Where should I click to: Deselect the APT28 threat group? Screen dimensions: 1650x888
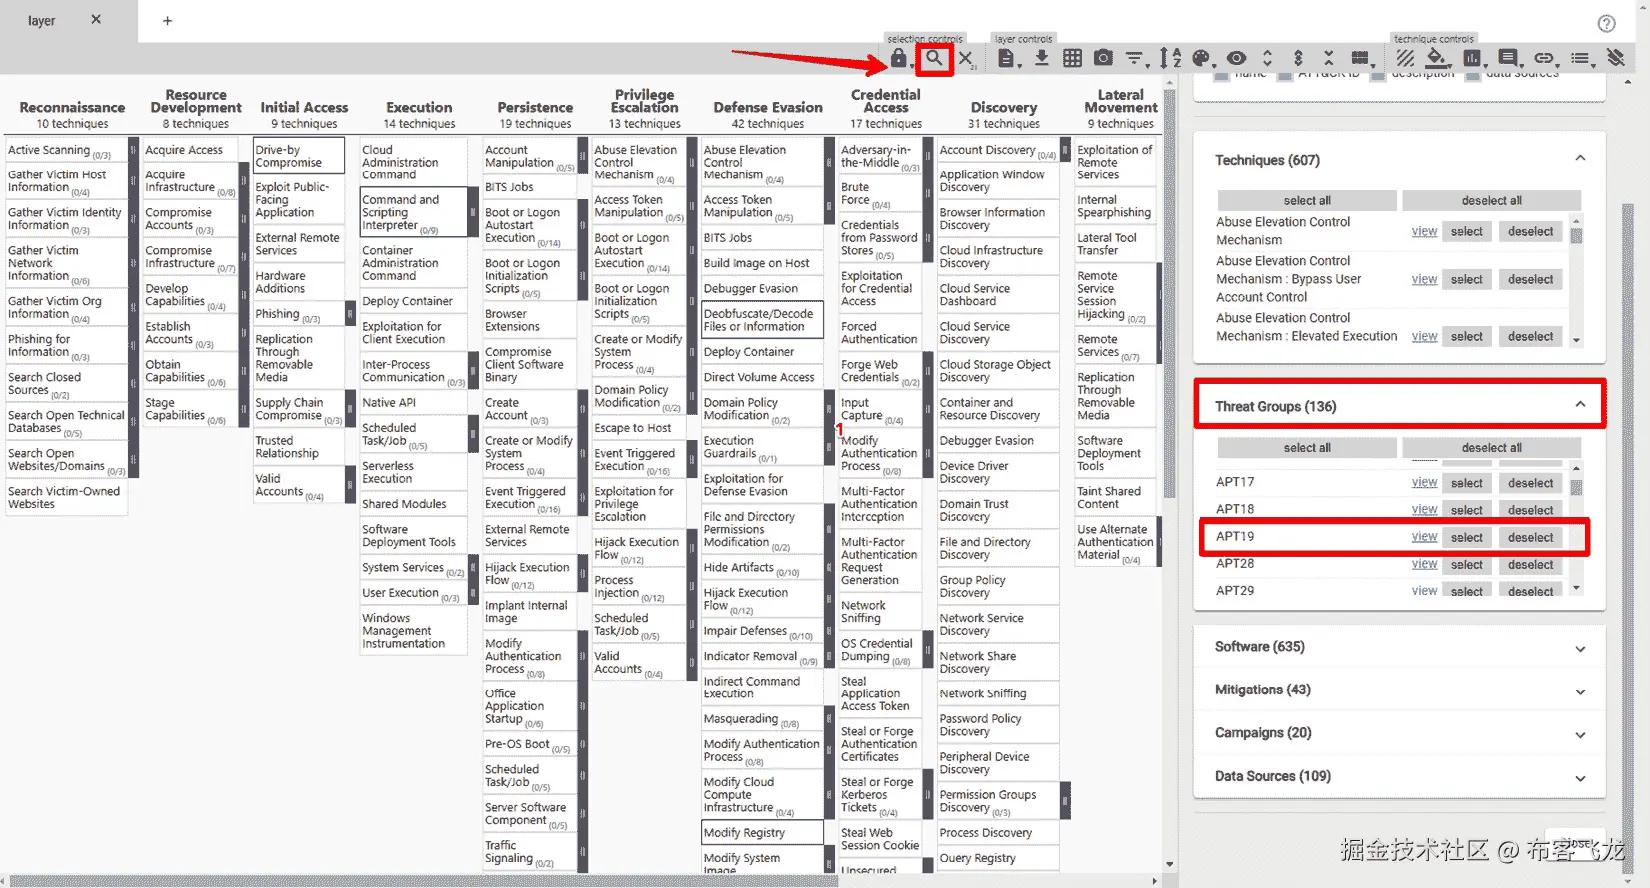click(x=1531, y=564)
